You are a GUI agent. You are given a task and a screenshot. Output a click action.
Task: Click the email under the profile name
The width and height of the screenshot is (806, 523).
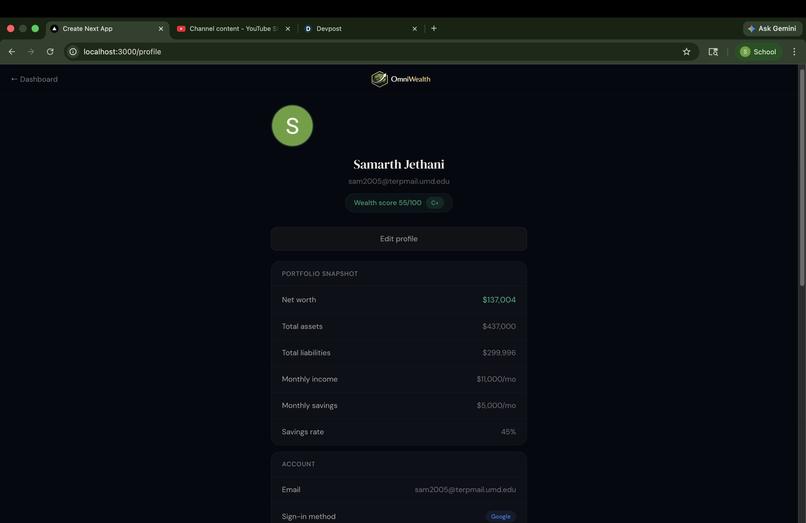[x=399, y=181]
